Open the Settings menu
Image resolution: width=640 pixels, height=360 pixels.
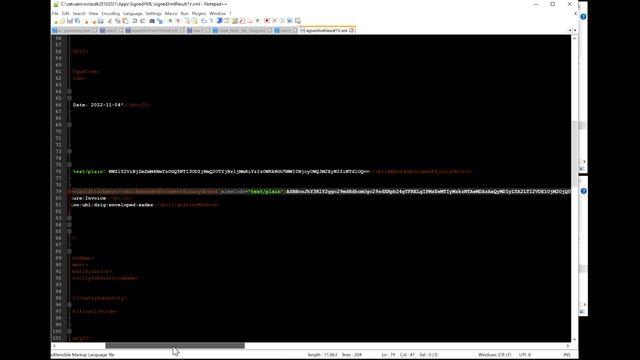153,13
